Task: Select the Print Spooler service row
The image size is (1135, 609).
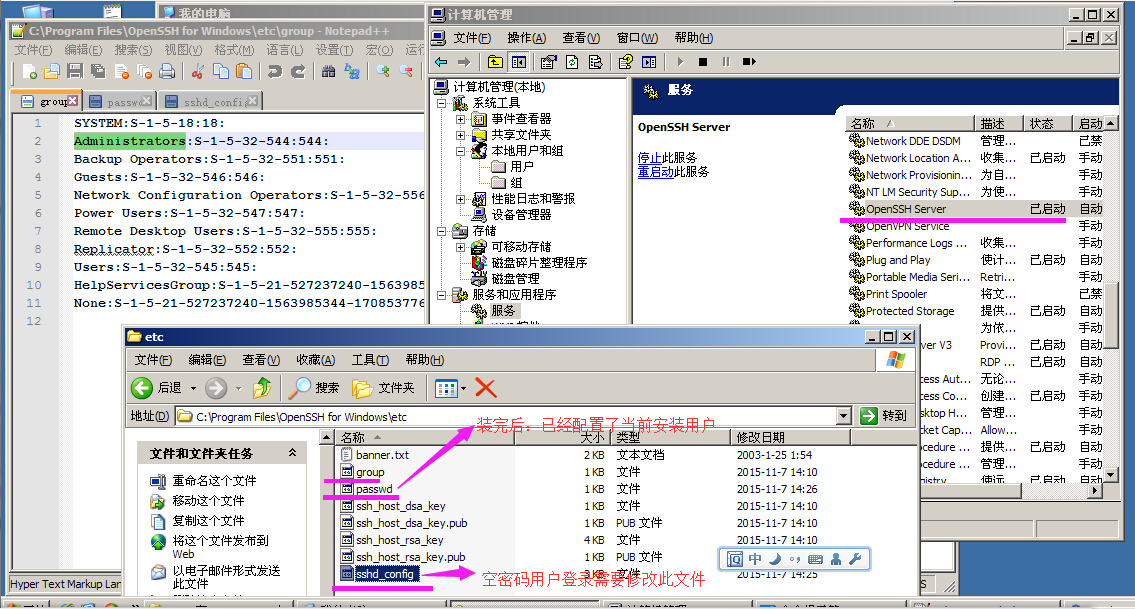Action: click(974, 294)
